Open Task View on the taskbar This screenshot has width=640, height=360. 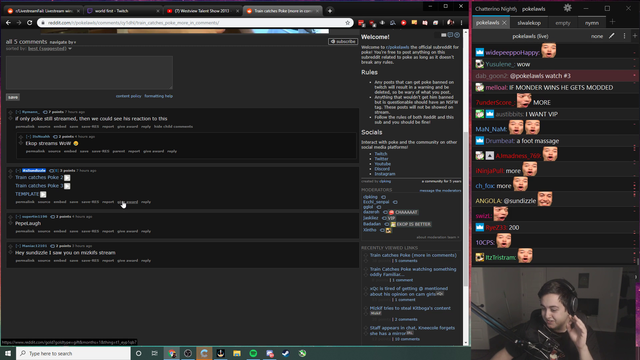(x=155, y=353)
